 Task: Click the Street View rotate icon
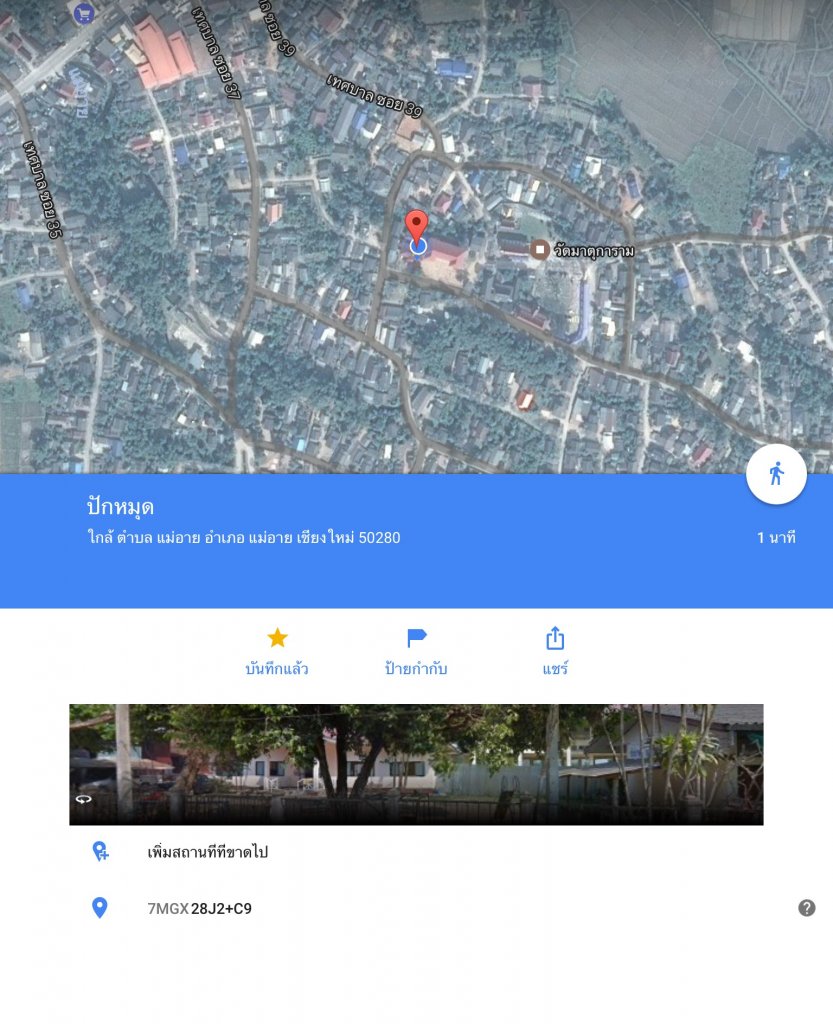(84, 799)
